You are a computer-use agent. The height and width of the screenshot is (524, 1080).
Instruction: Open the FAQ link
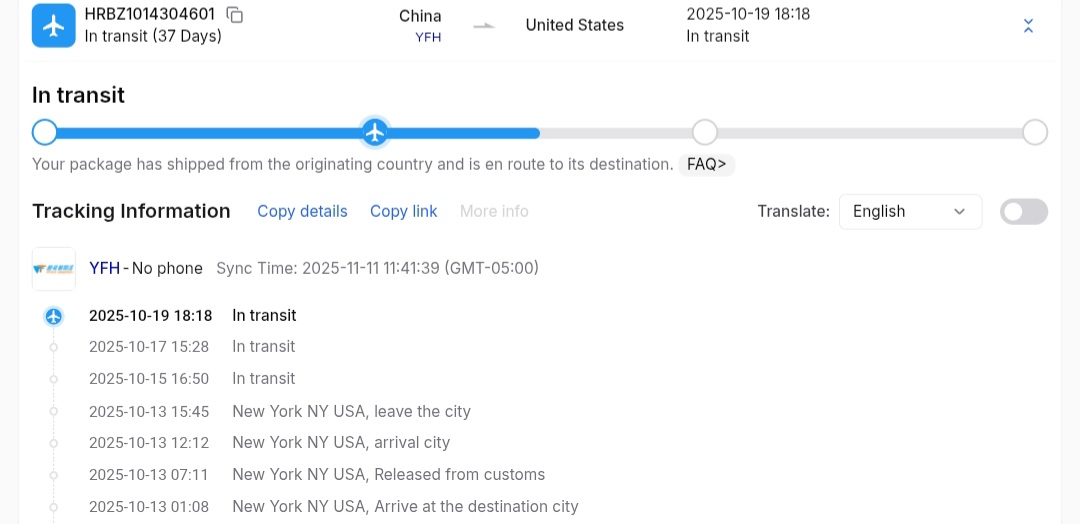(706, 164)
